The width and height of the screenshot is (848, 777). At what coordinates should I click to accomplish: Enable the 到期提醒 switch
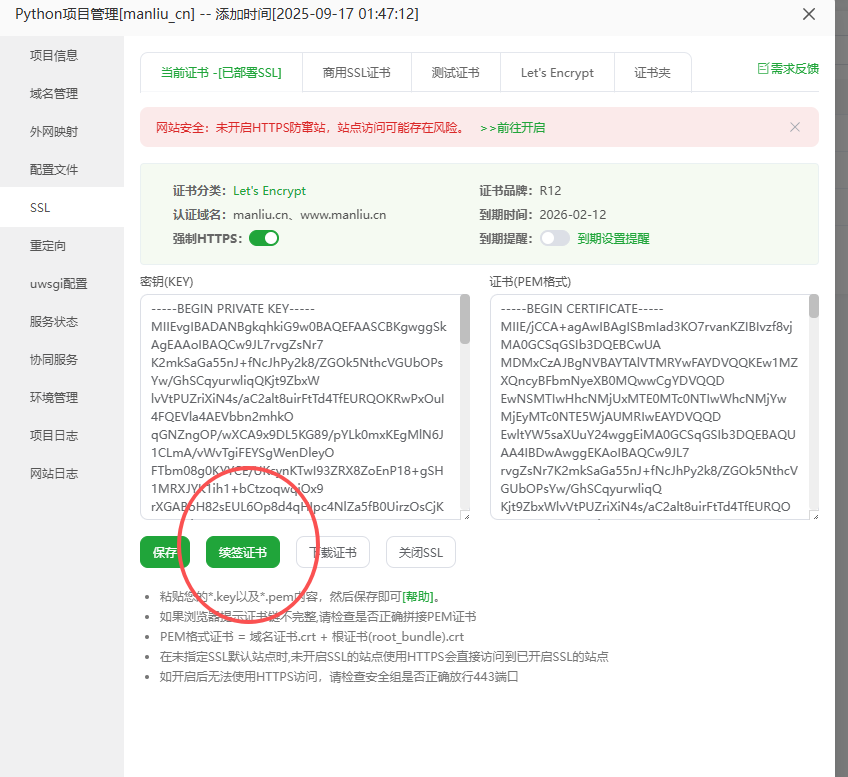(557, 238)
